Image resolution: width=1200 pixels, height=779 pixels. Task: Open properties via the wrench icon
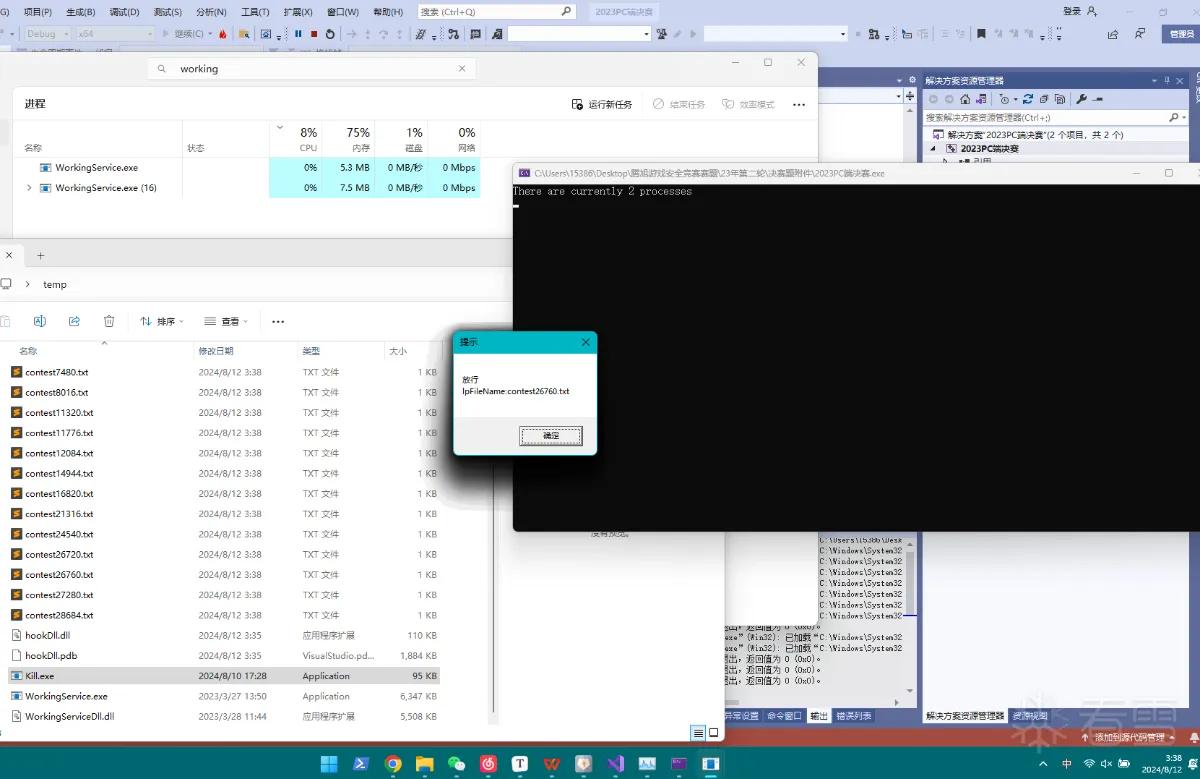pos(1081,99)
